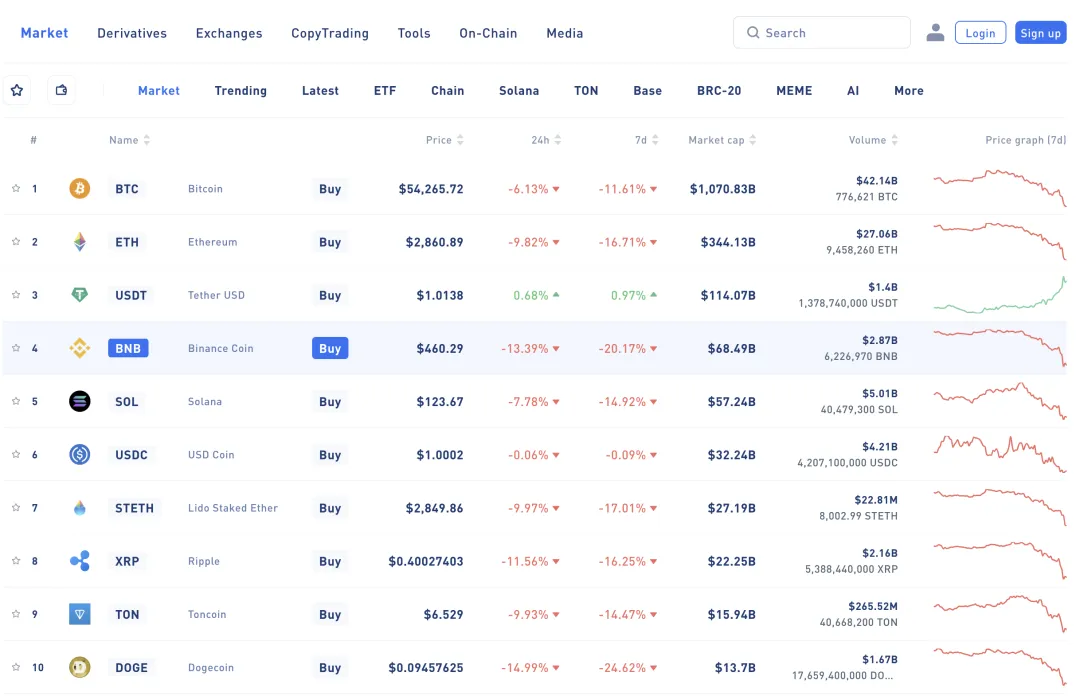This screenshot has height=696, width=1080.
Task: Favorite Ethereum with its star toggle
Action: 16,242
